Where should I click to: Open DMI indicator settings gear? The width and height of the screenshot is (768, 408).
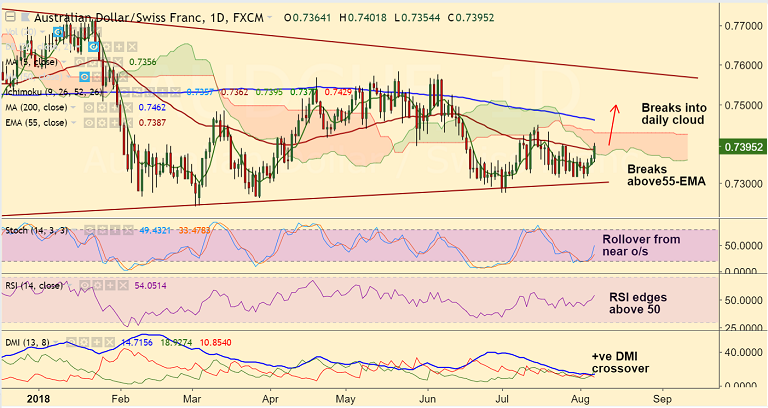(x=84, y=342)
